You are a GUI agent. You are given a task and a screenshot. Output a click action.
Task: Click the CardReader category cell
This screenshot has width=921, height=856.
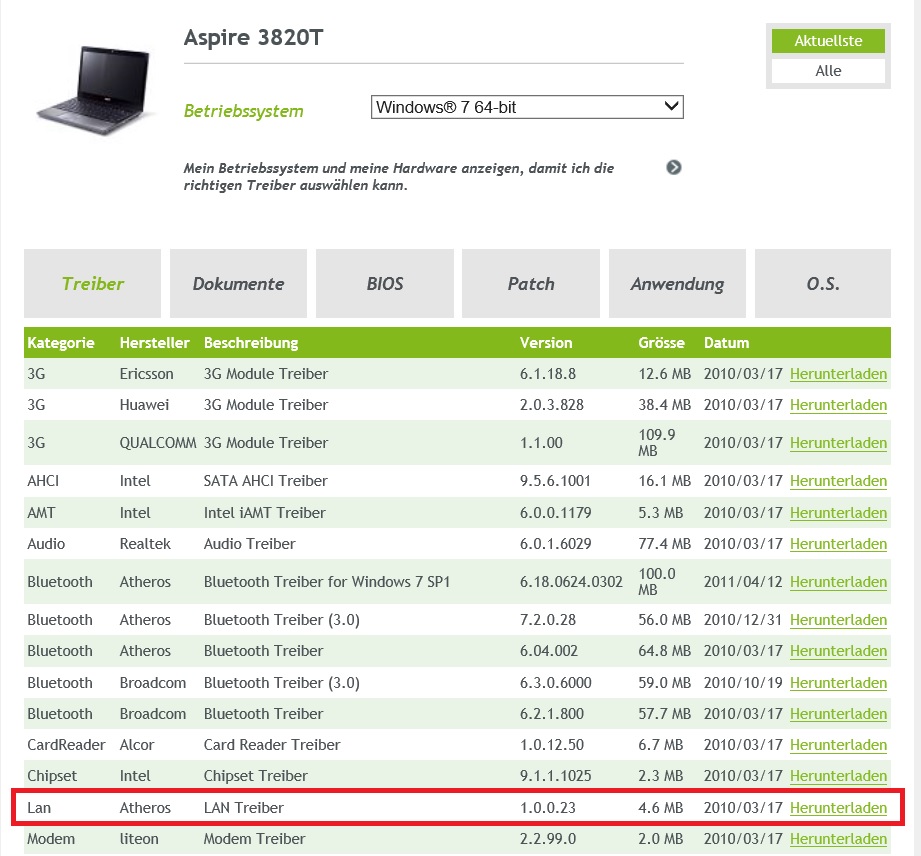coord(66,745)
